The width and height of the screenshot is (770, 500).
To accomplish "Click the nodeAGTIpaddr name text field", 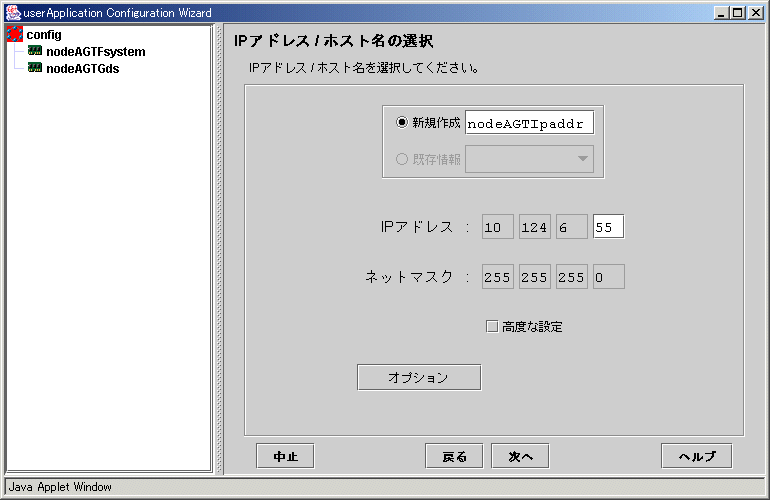I will tap(529, 123).
